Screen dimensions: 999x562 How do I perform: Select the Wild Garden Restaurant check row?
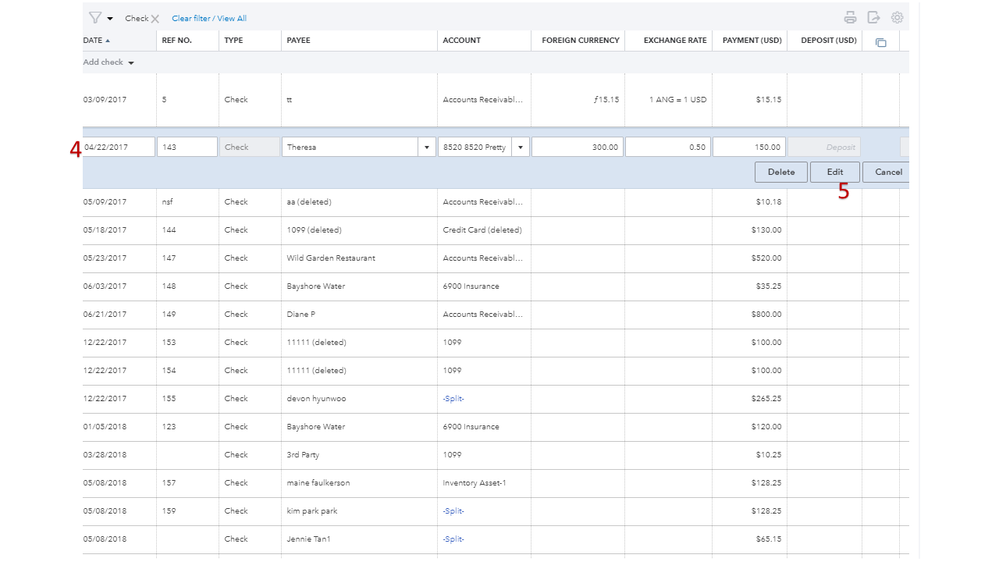pos(330,258)
